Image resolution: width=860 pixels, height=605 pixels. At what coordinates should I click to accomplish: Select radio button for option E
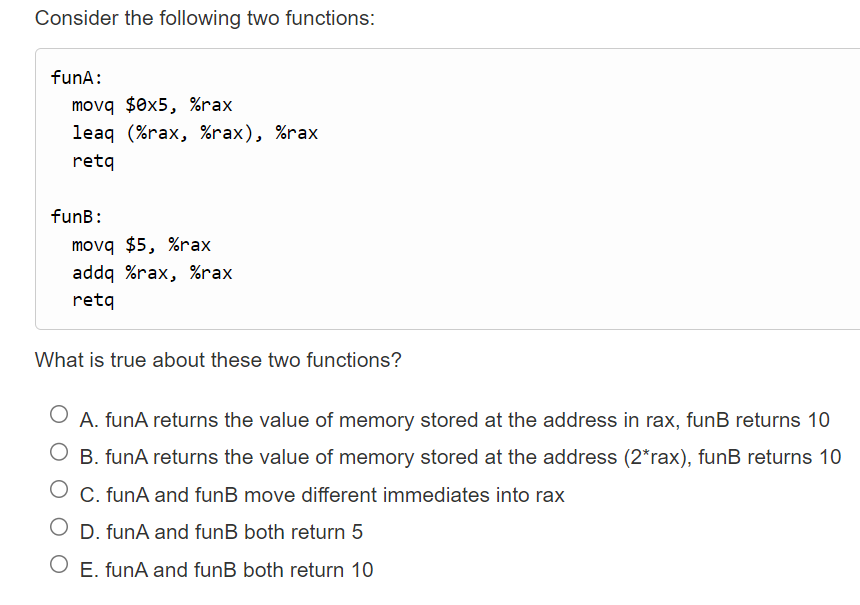coord(57,562)
